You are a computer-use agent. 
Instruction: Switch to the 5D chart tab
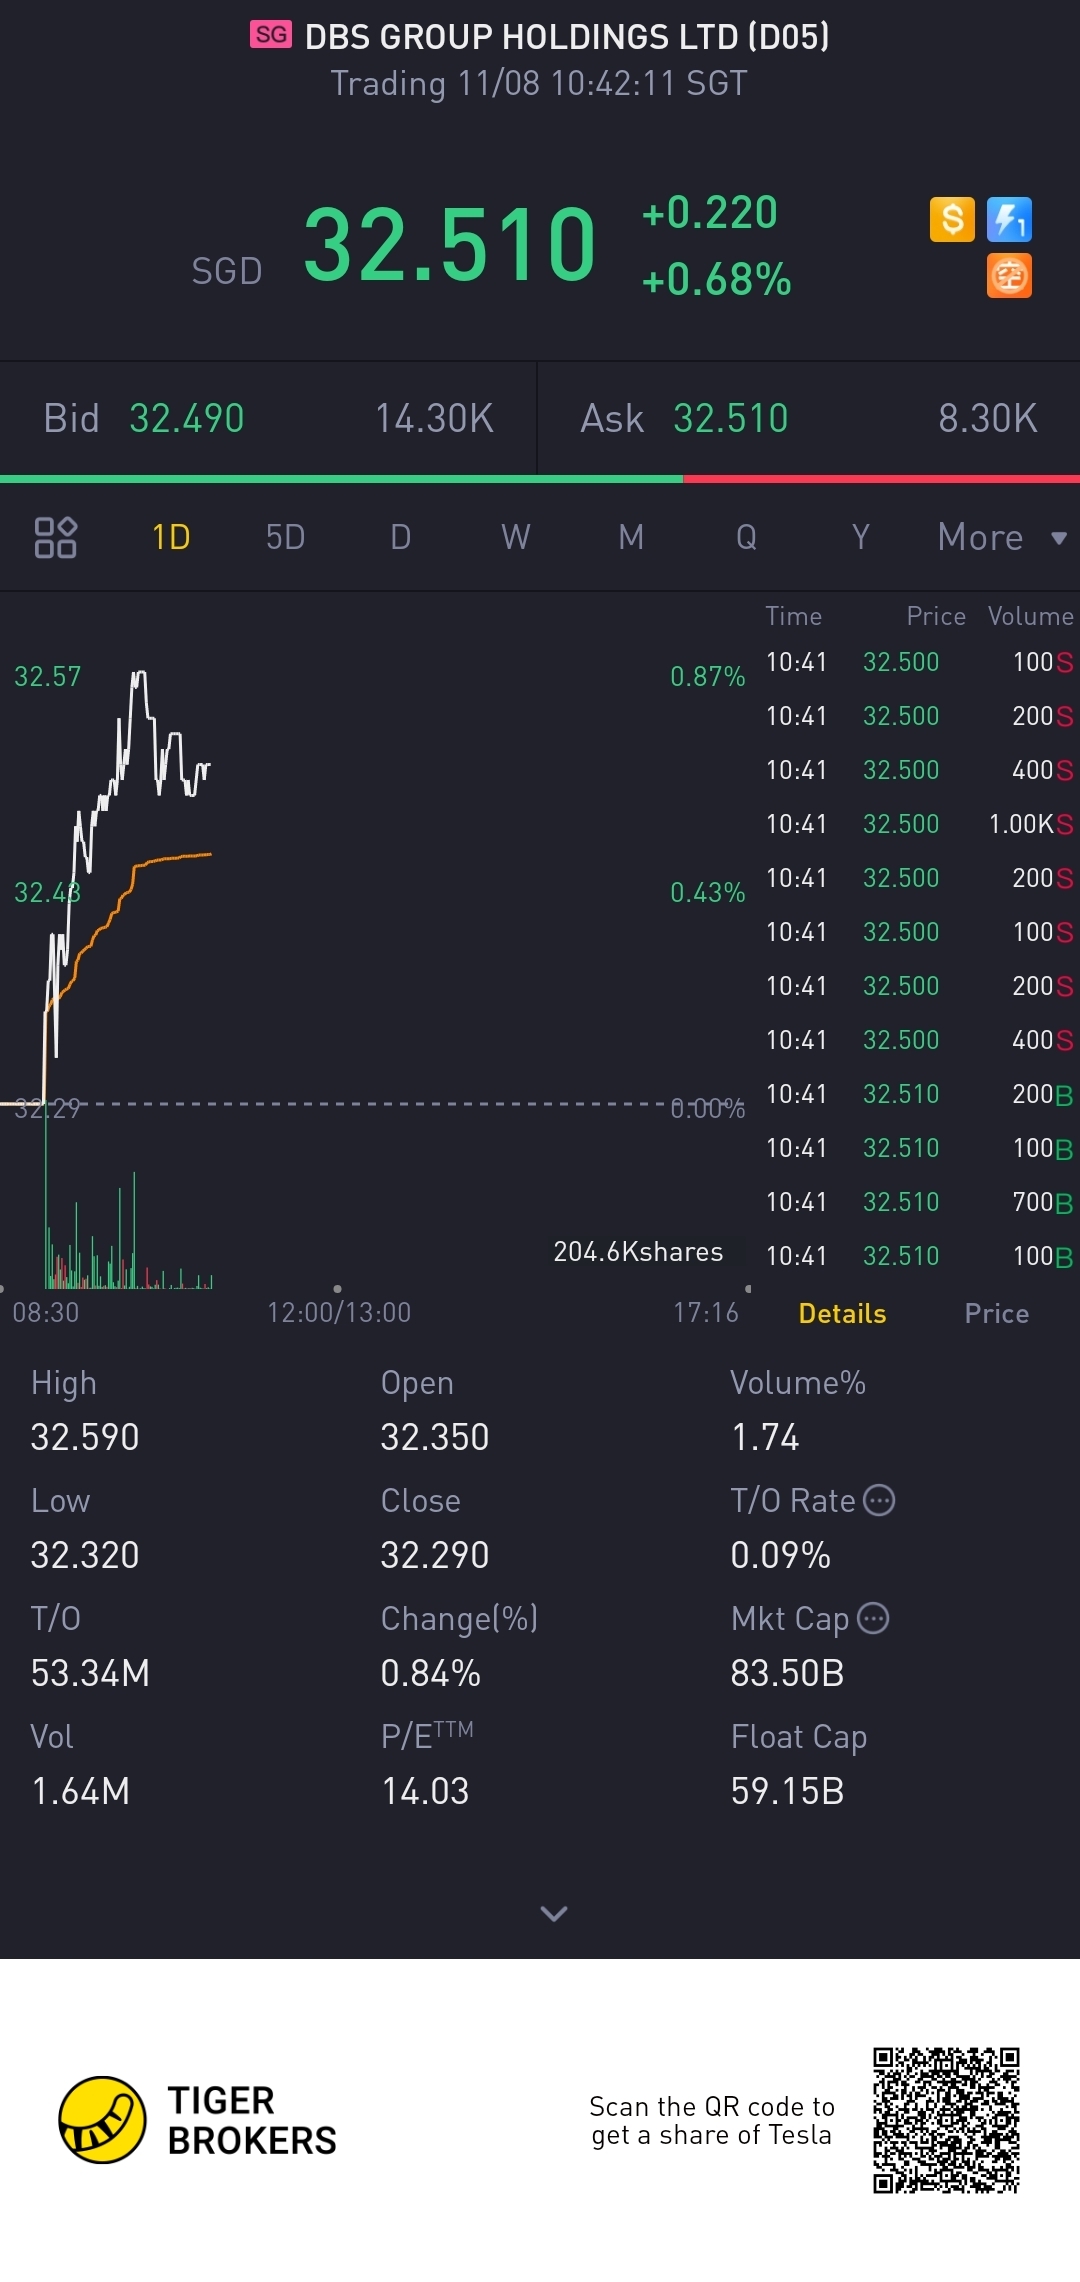pyautogui.click(x=285, y=537)
